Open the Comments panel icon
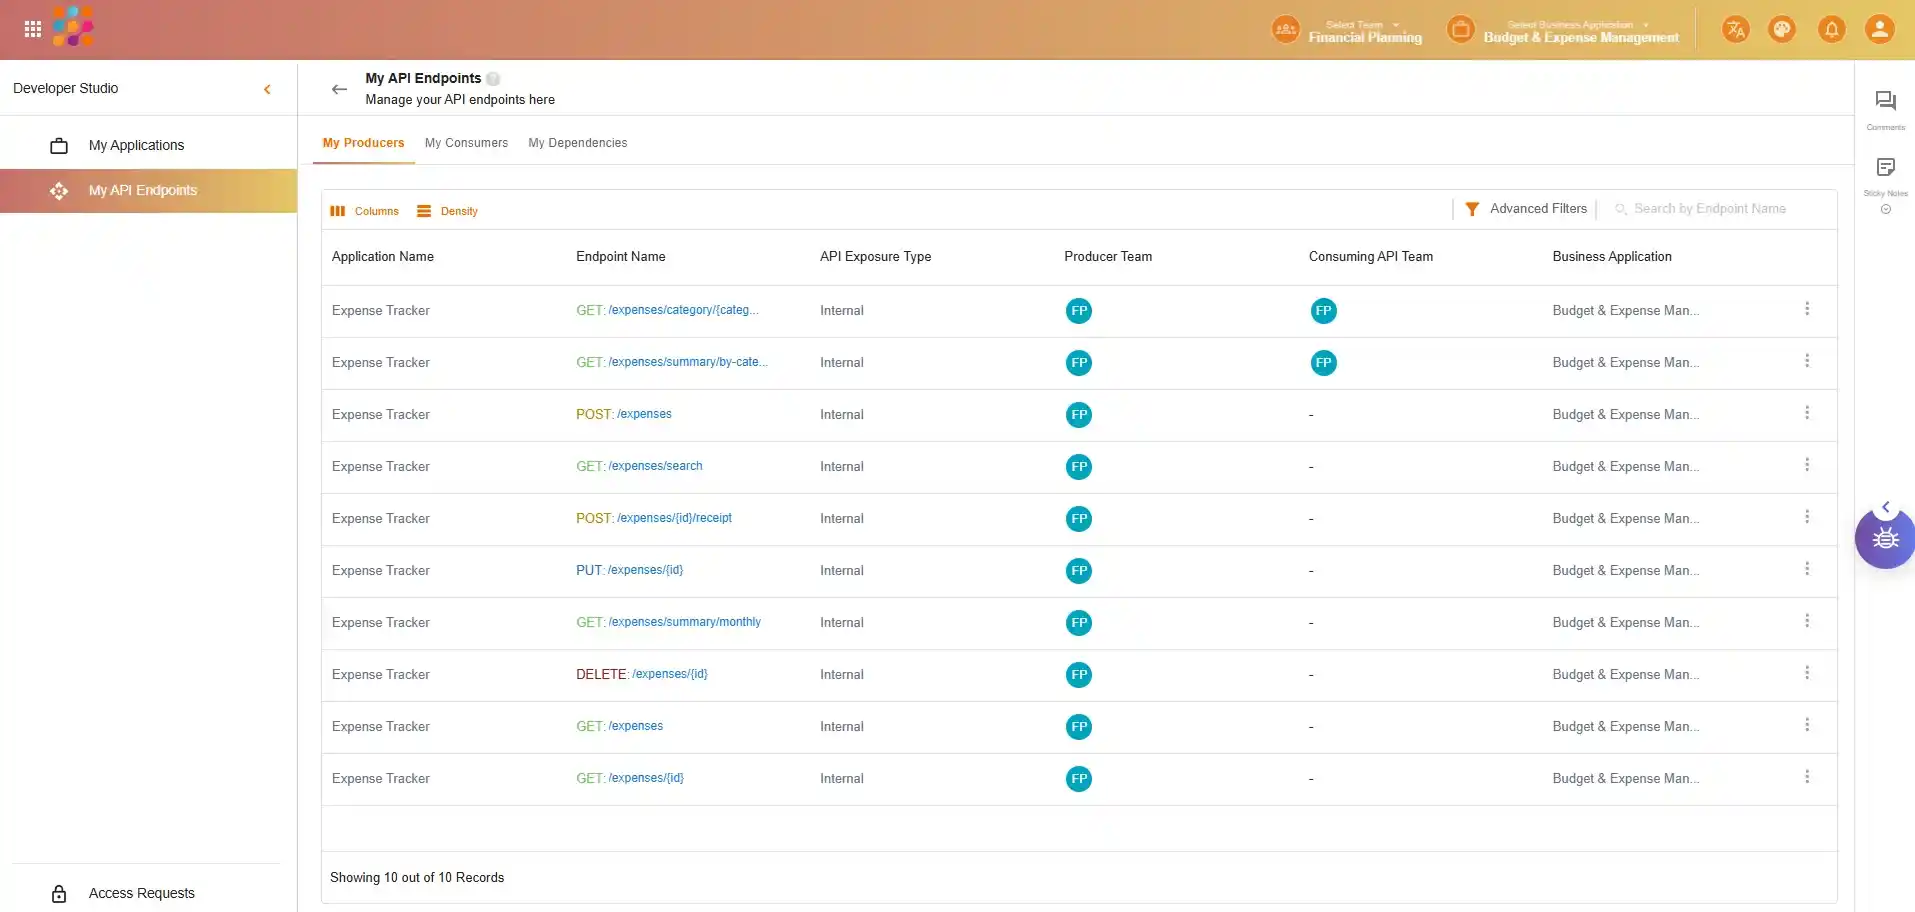Screen dimensions: 1915x912 (1885, 101)
